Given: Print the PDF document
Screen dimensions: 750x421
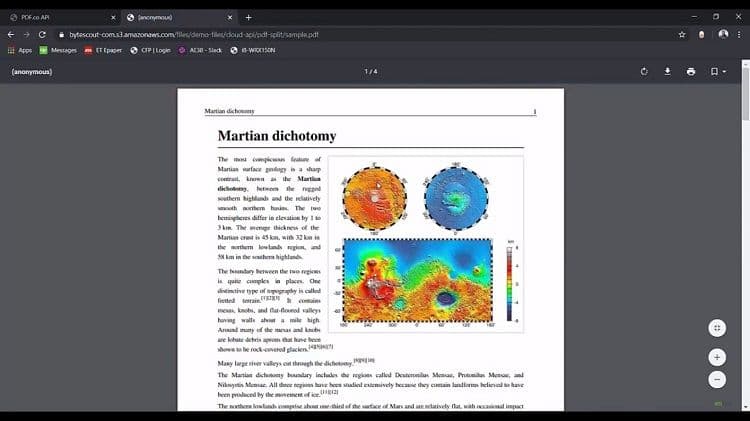Looking at the screenshot, I should 691,72.
